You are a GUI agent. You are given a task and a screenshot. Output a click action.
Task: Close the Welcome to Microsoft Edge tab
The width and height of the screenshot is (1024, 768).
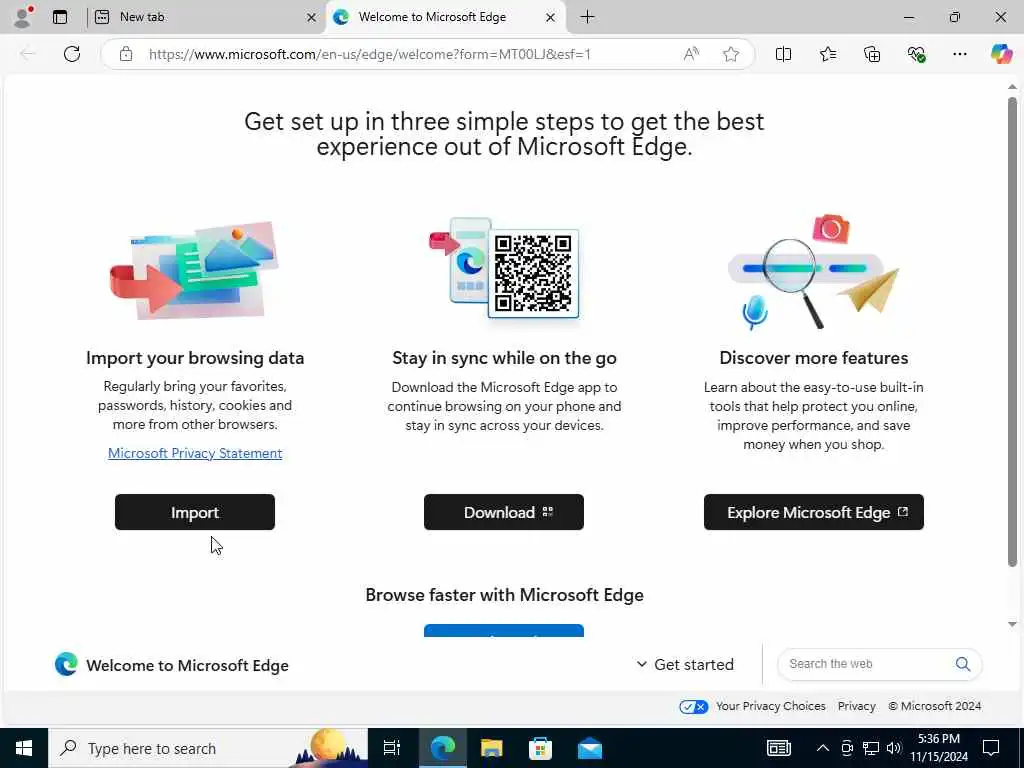[x=551, y=18]
